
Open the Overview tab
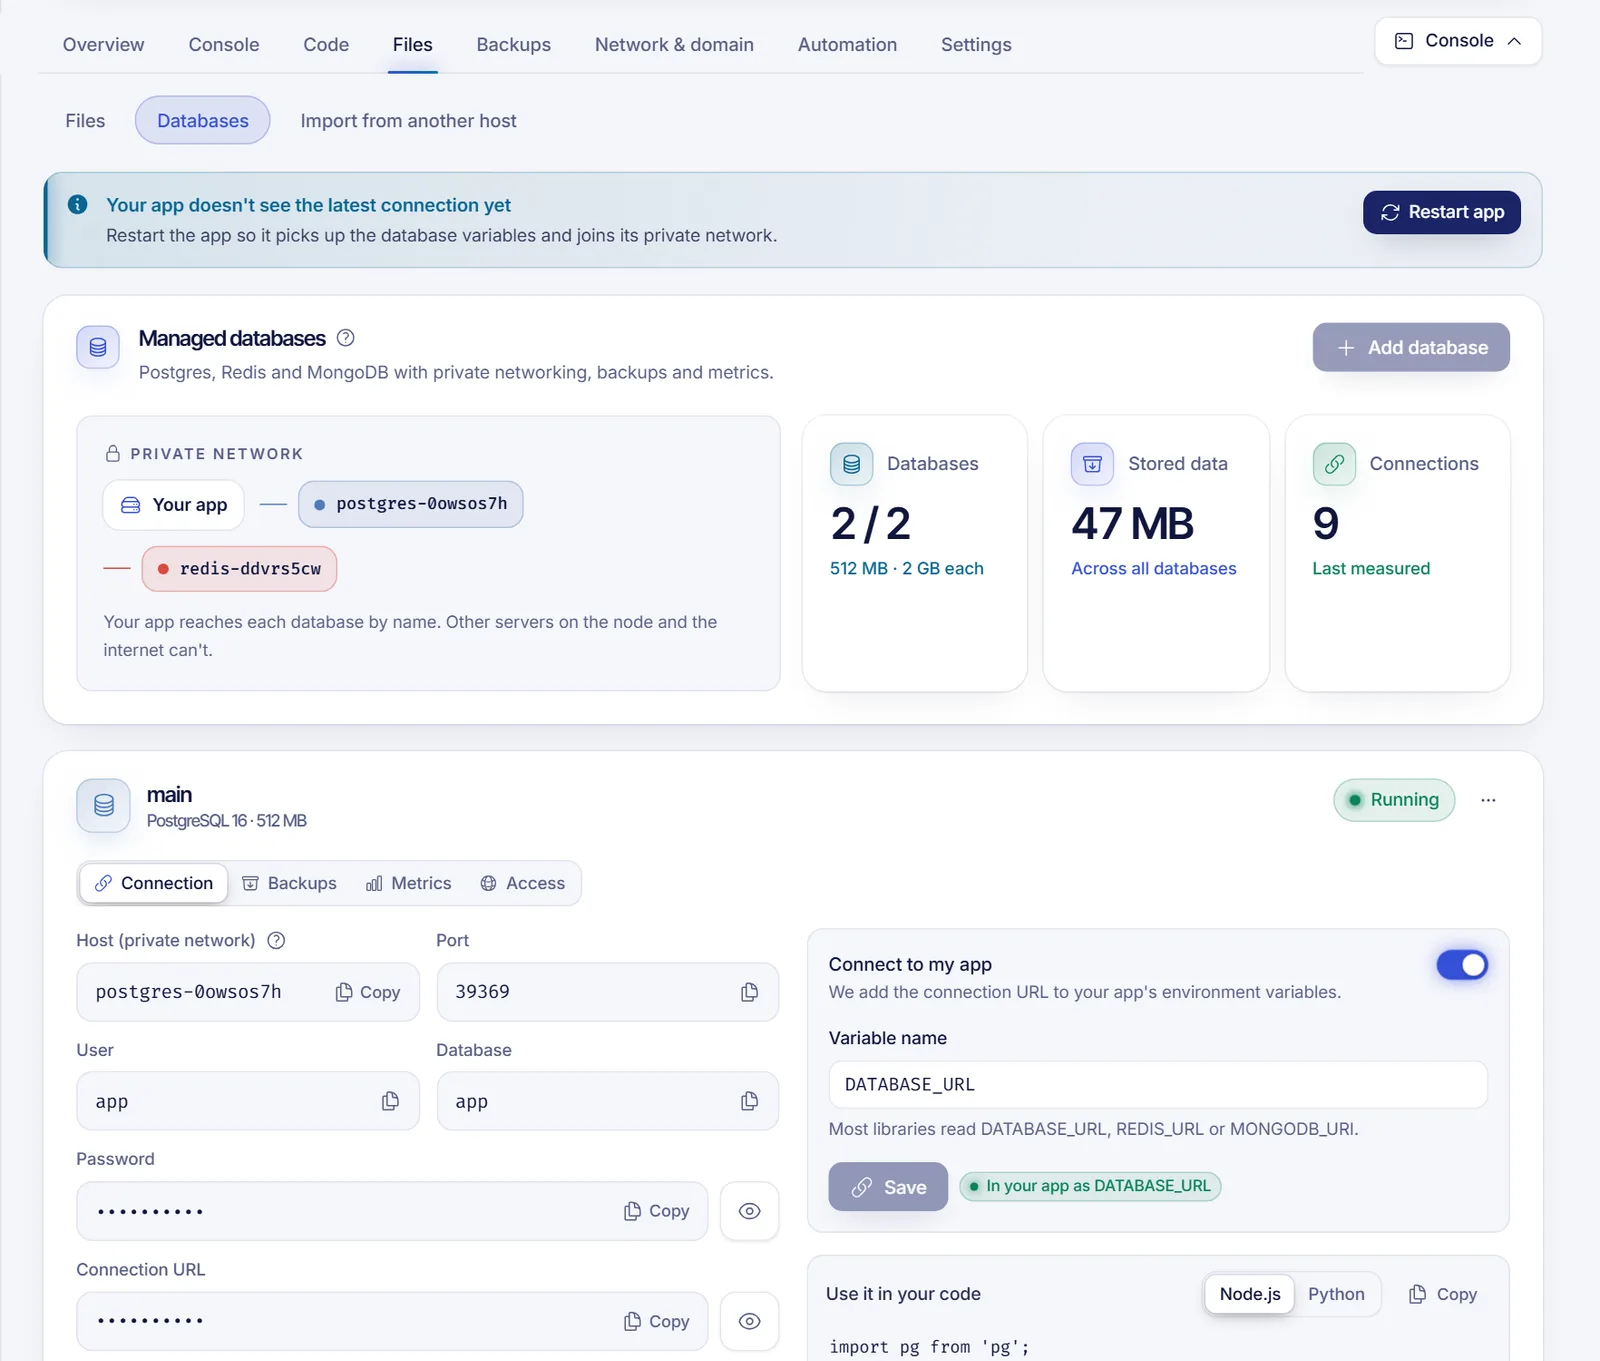pos(103,44)
